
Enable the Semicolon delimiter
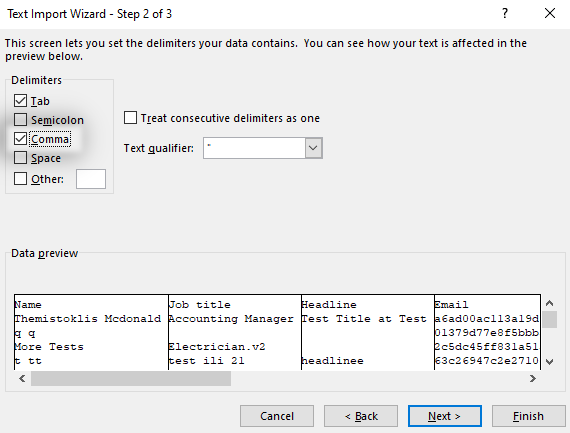pyautogui.click(x=20, y=120)
